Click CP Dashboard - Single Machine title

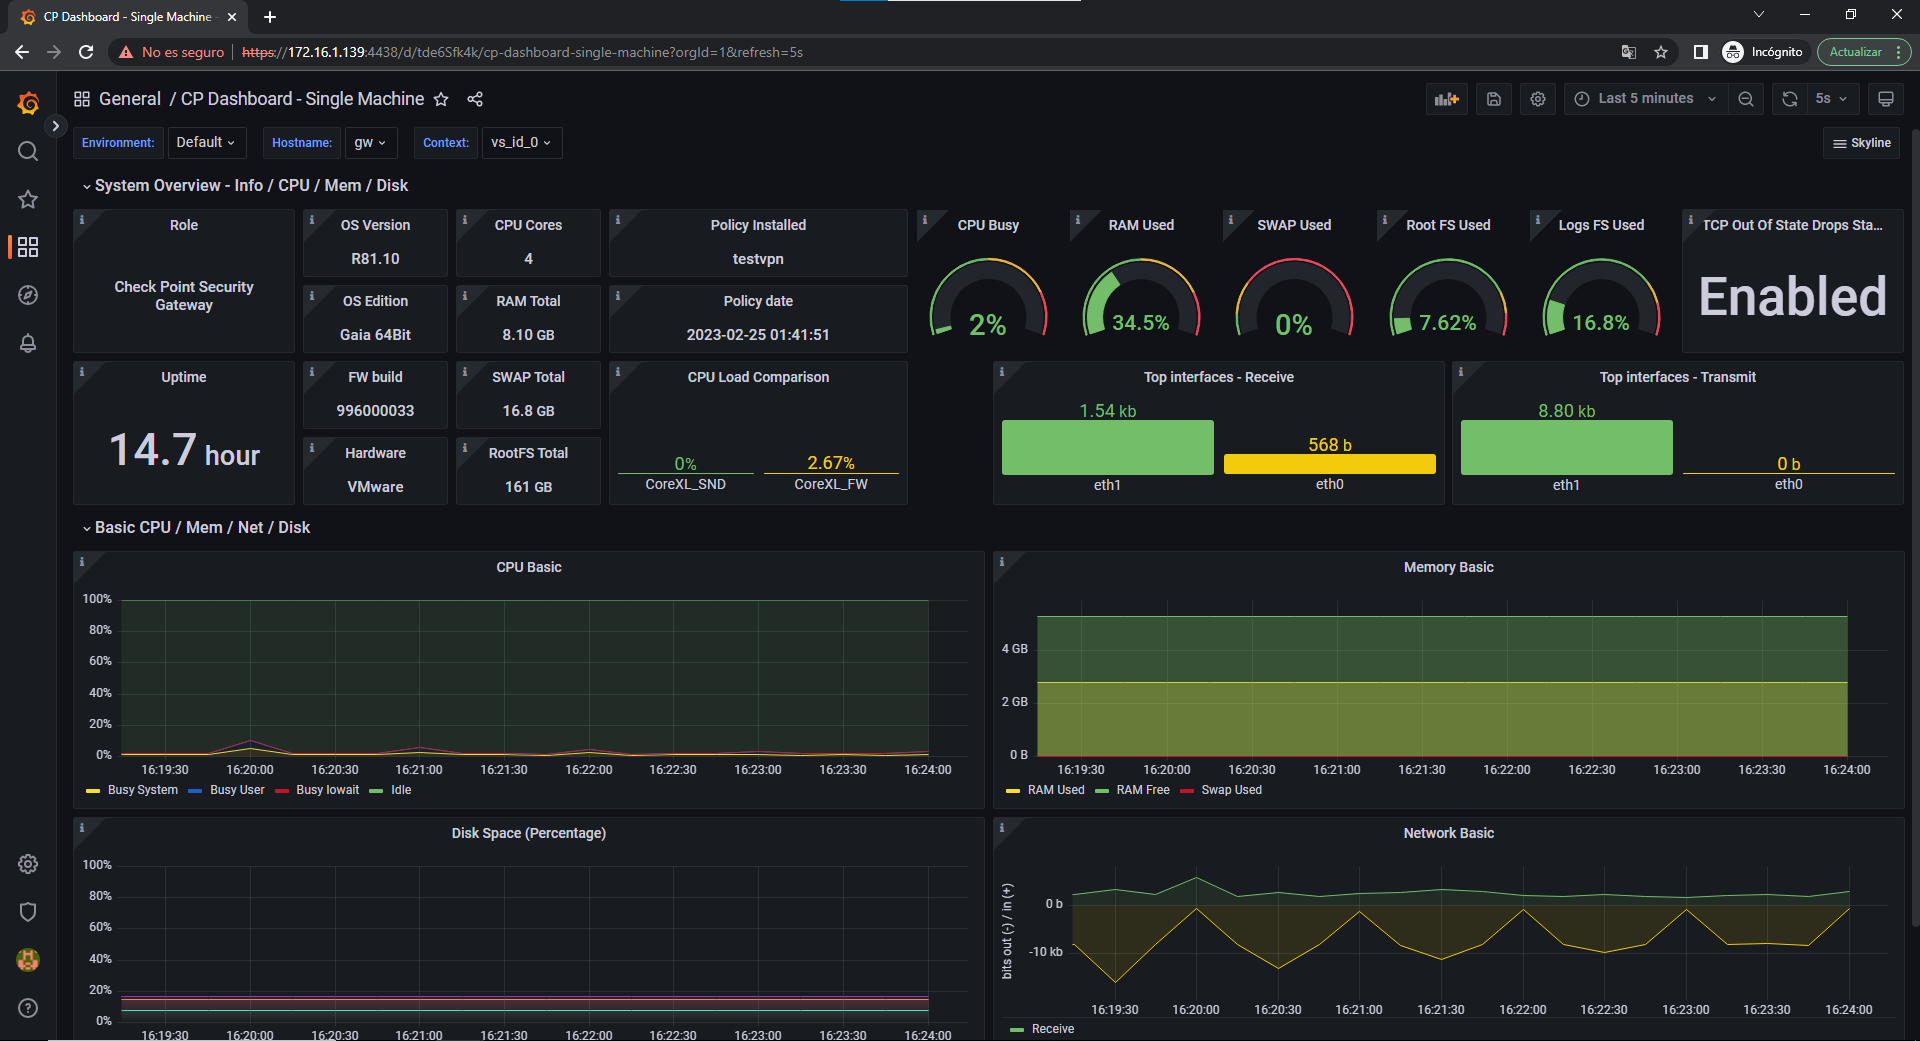tap(302, 99)
